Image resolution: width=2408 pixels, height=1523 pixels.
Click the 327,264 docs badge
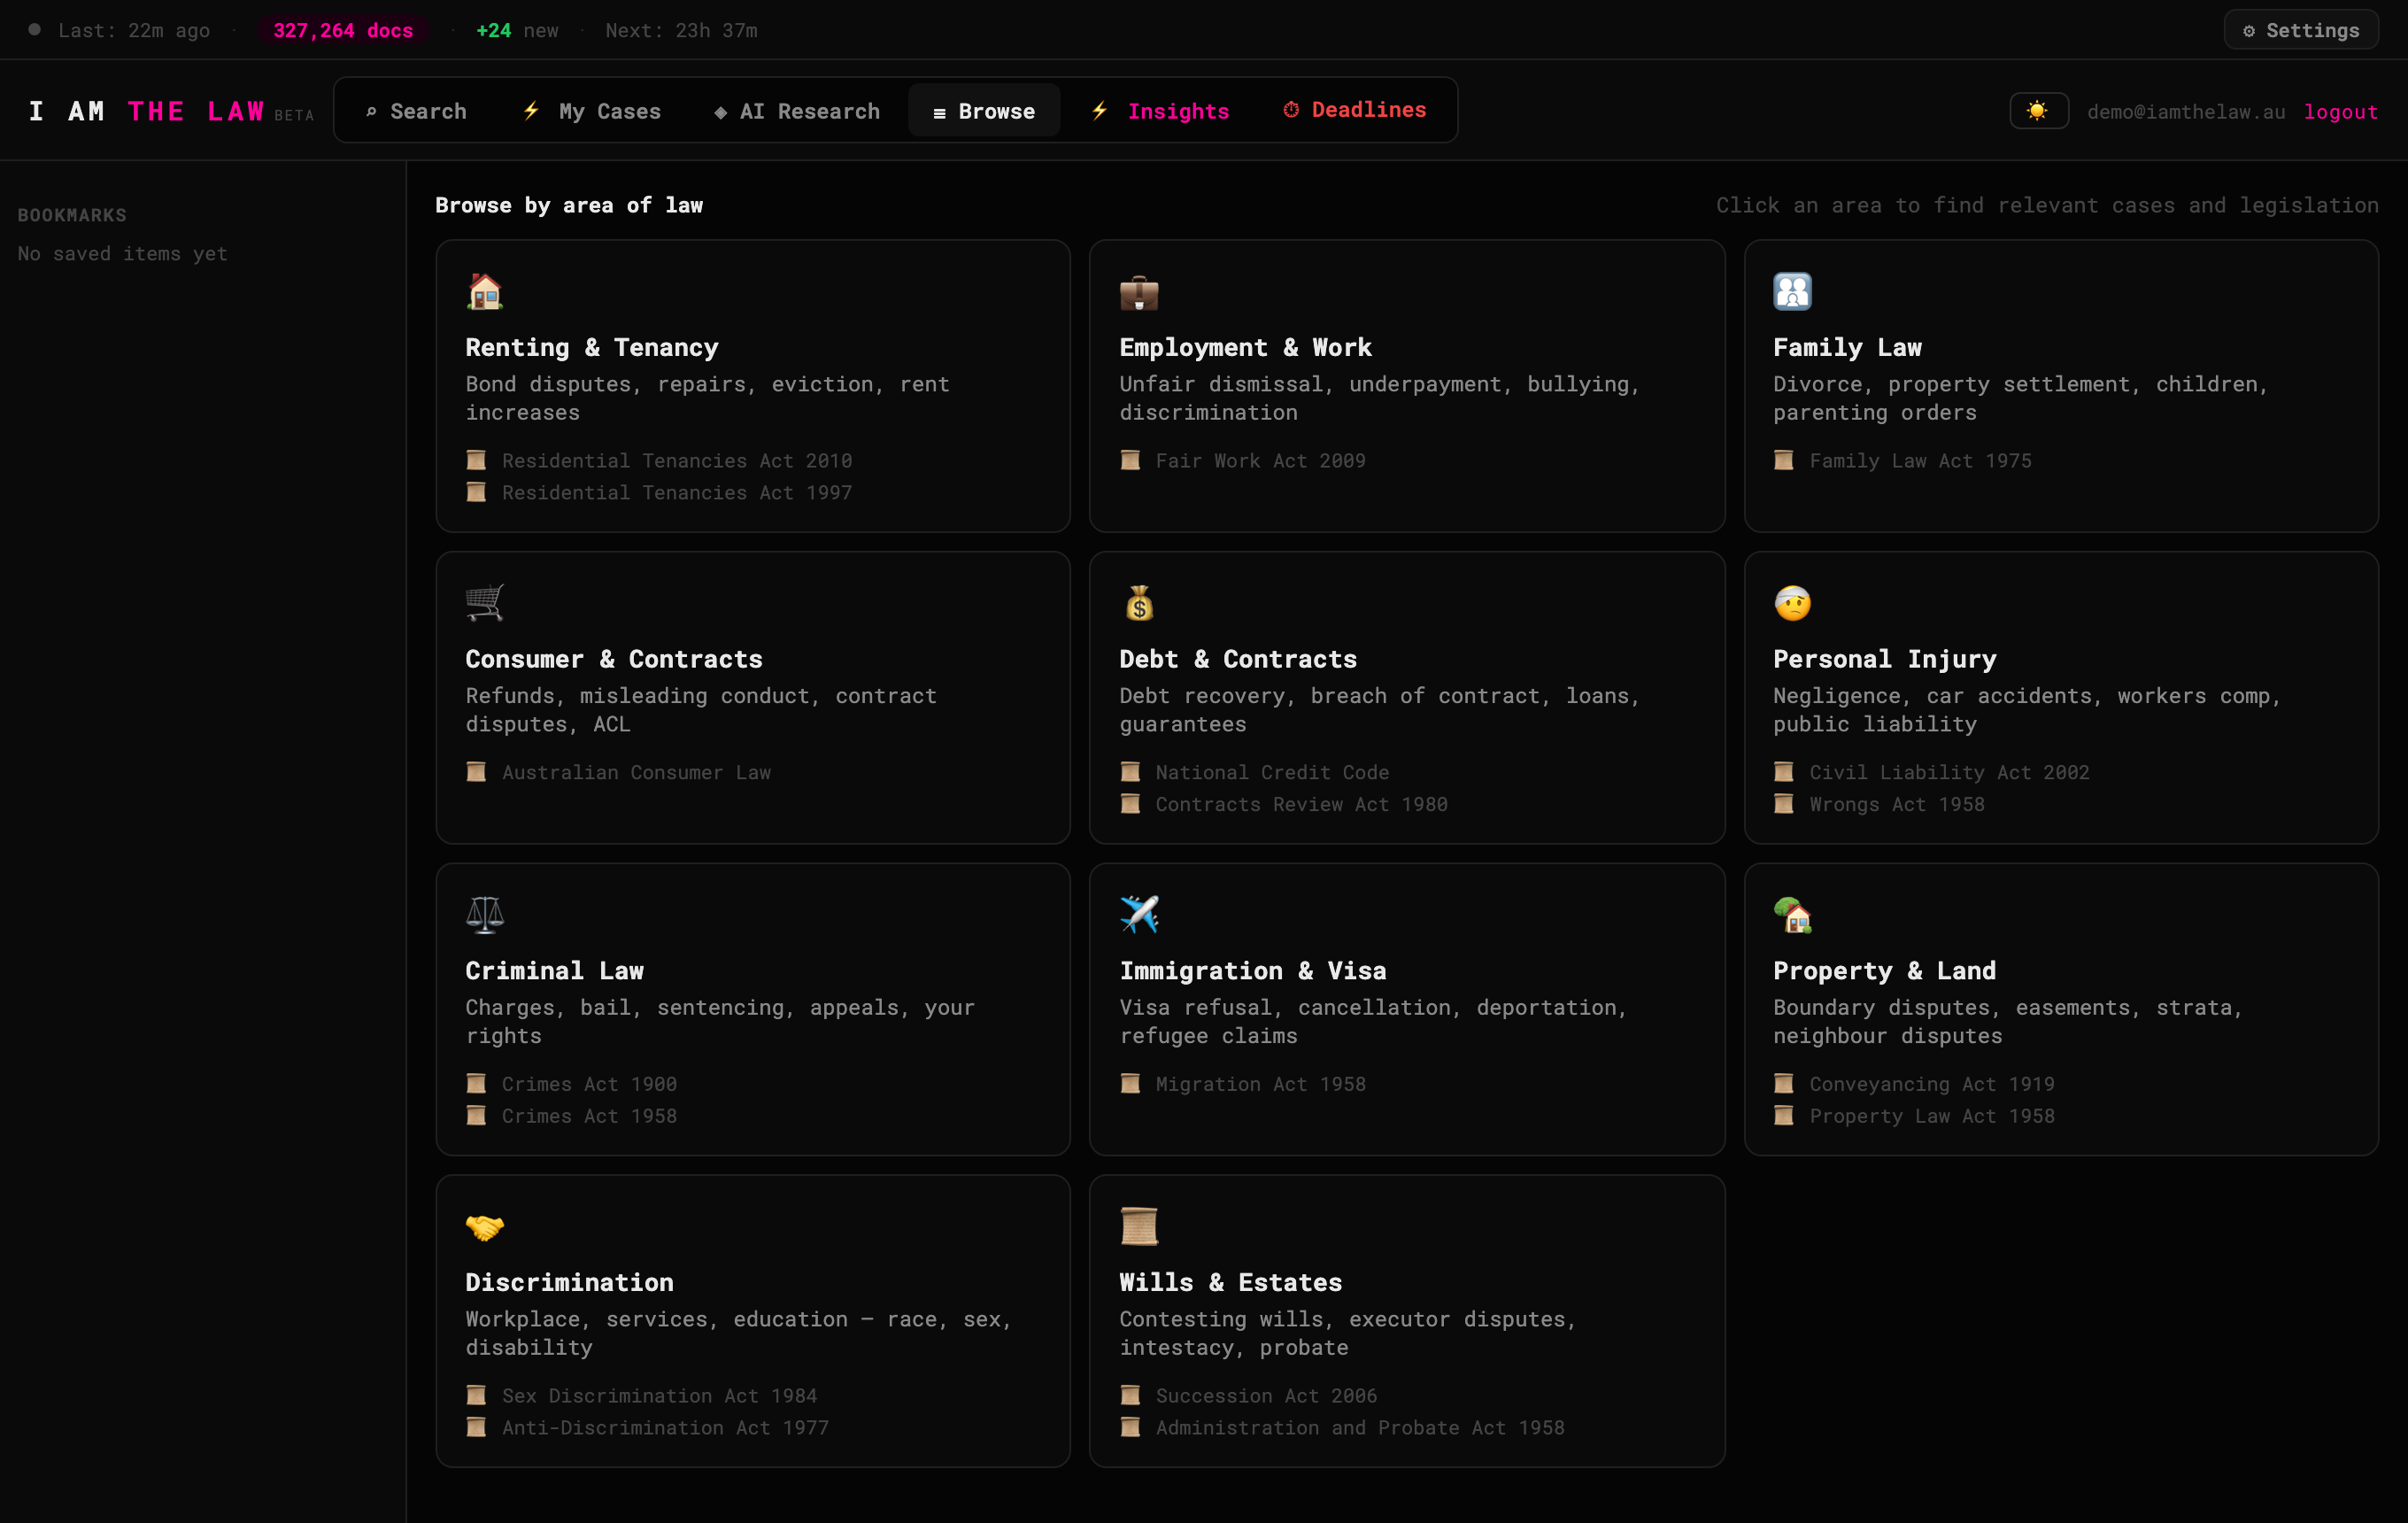343,30
